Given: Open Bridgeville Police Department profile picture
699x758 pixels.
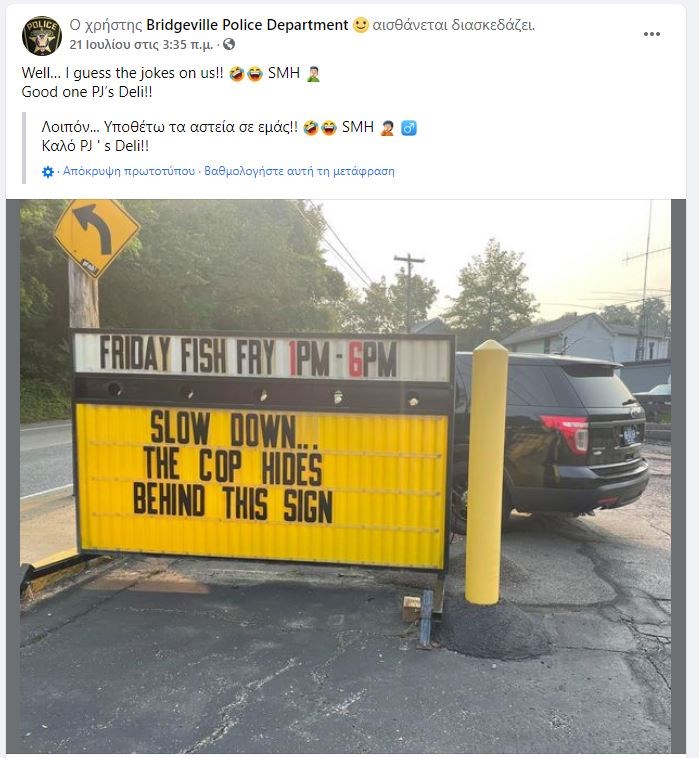Looking at the screenshot, I should click(42, 36).
